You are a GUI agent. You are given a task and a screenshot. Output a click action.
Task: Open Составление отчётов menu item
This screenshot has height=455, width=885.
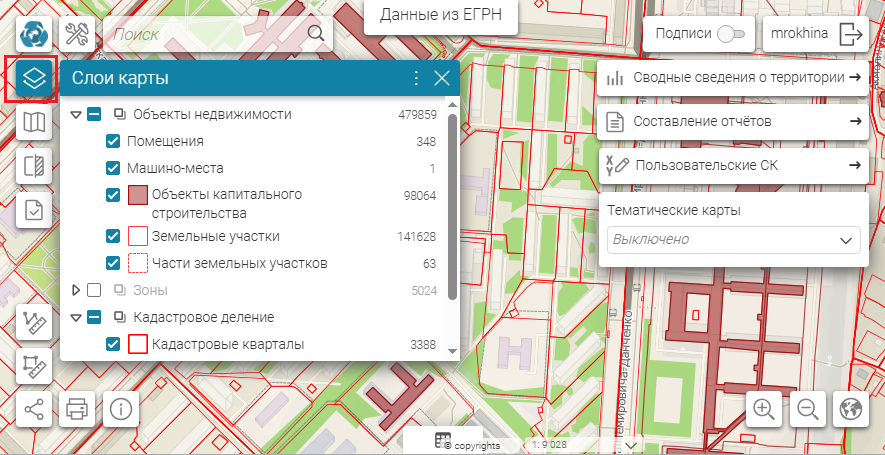click(x=733, y=122)
